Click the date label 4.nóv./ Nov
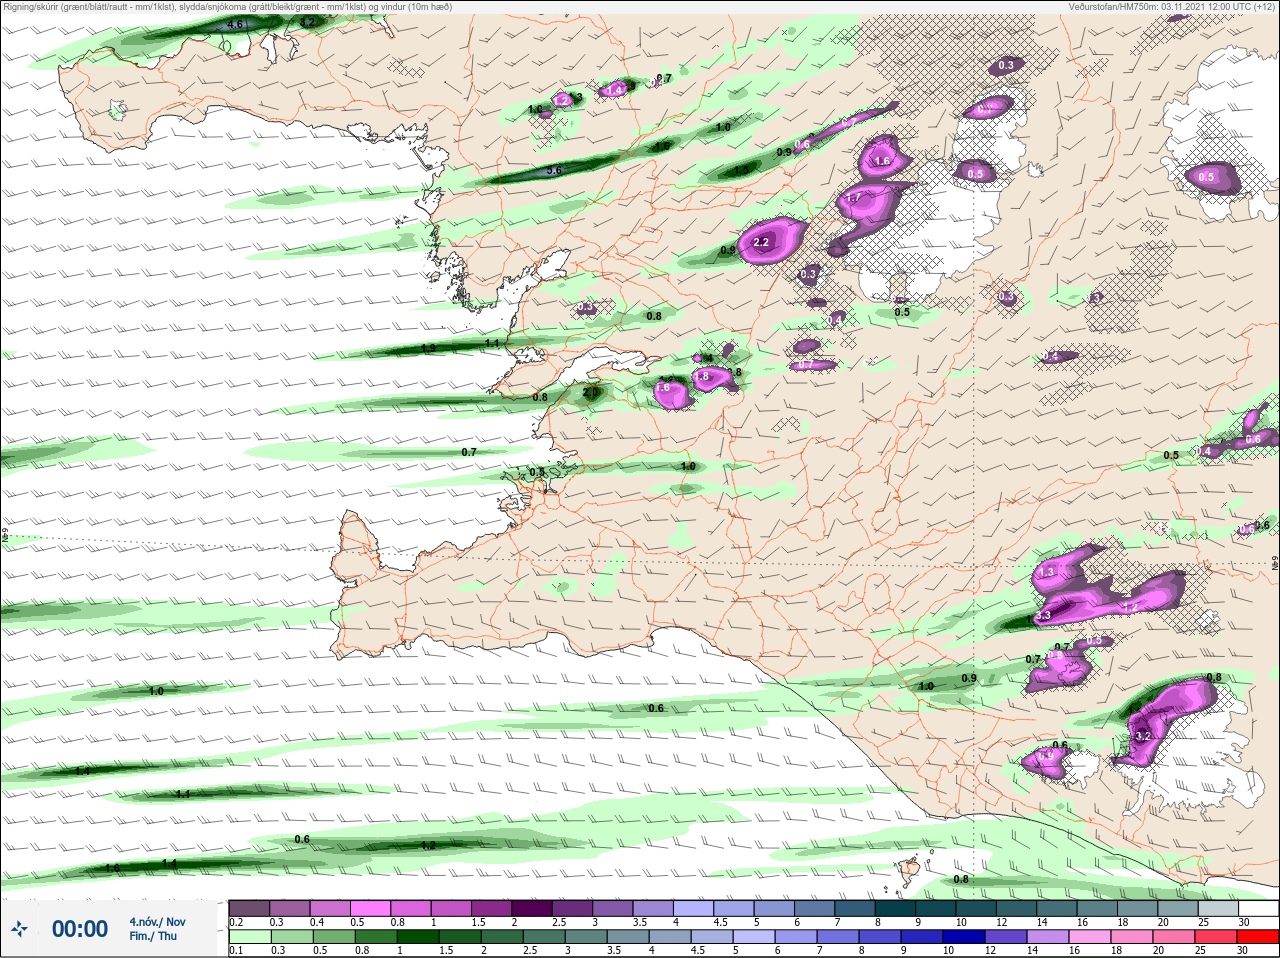This screenshot has width=1280, height=958. 157,922
